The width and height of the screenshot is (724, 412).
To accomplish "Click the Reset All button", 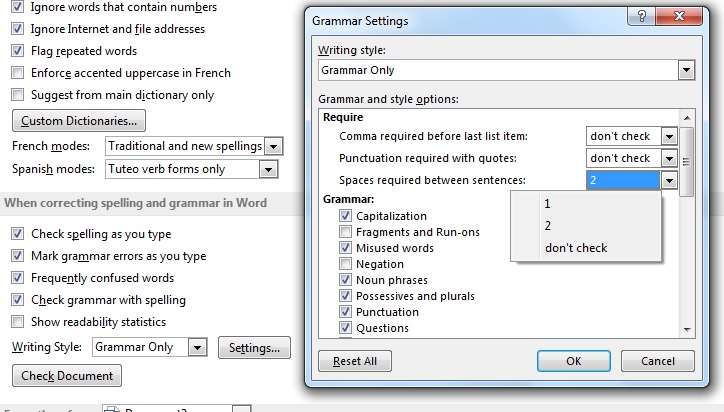I will pyautogui.click(x=353, y=361).
